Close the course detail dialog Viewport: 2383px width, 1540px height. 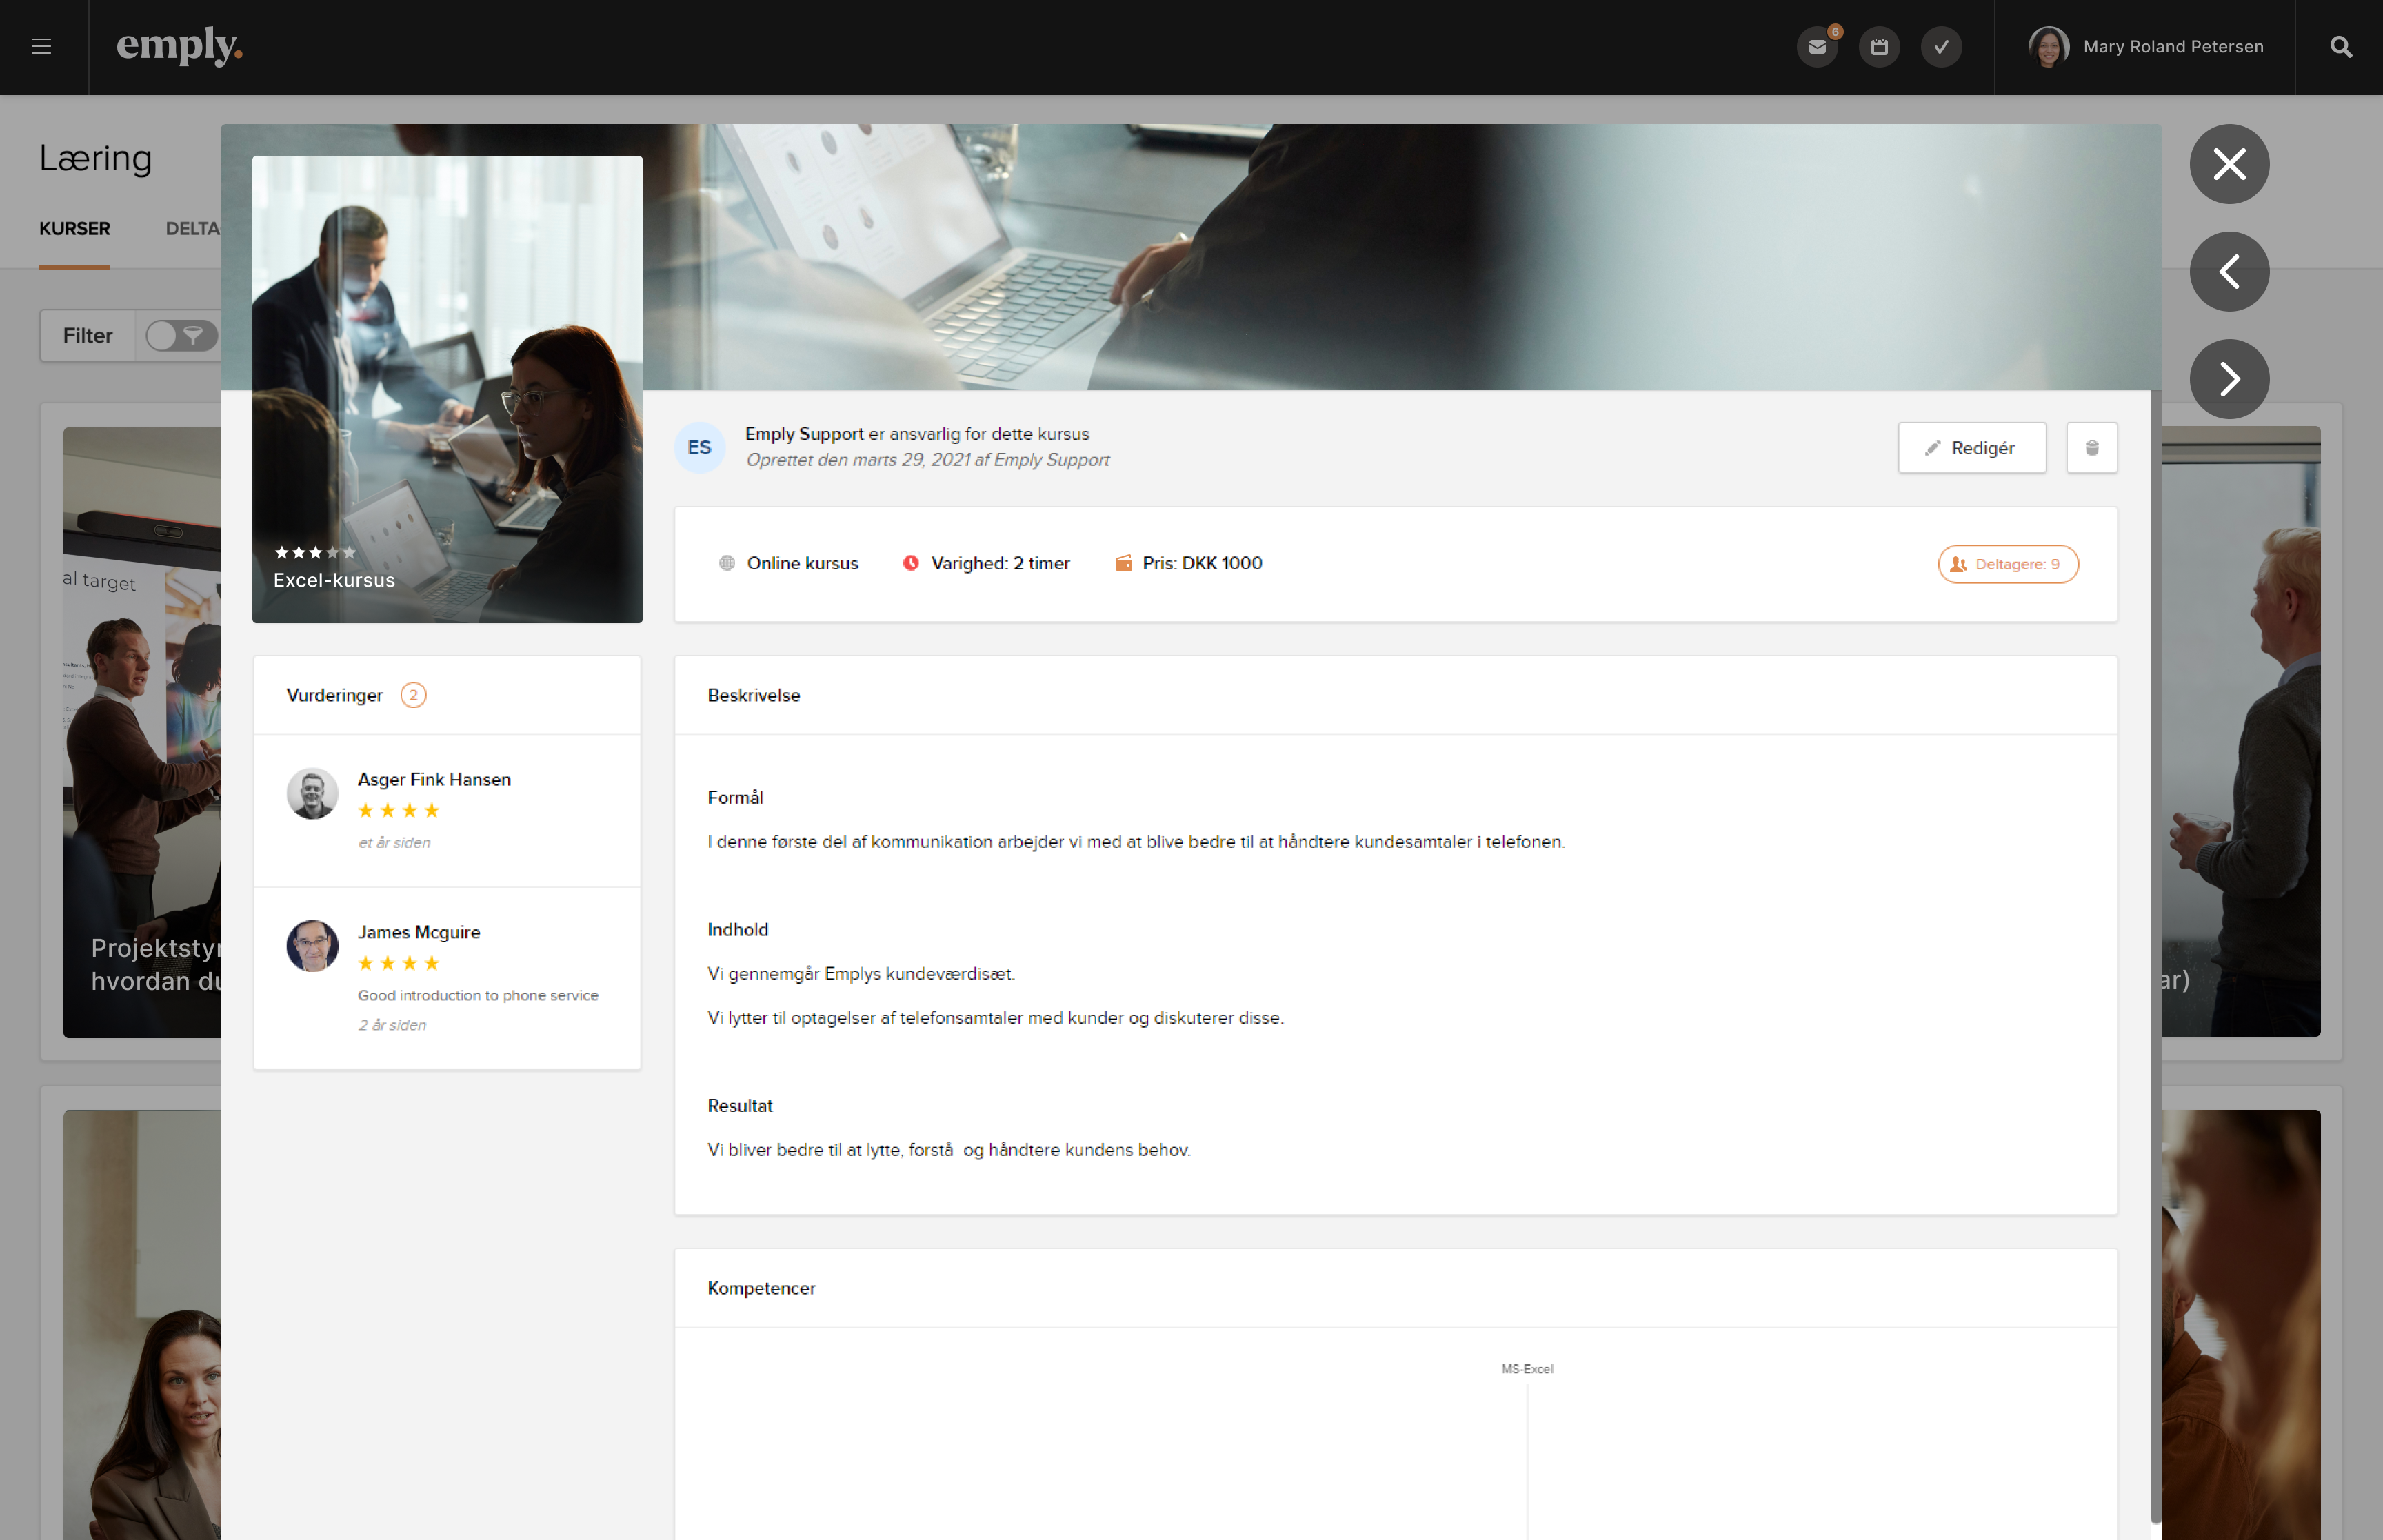(2229, 164)
